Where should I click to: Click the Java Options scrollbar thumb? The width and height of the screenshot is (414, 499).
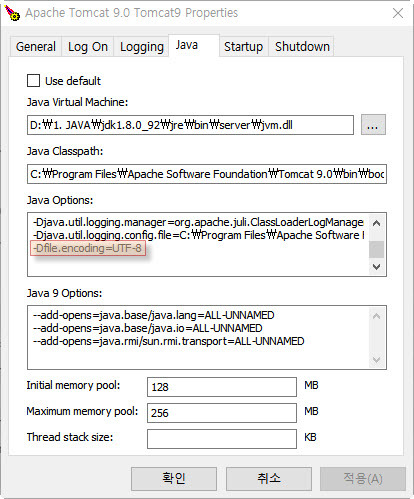376,249
